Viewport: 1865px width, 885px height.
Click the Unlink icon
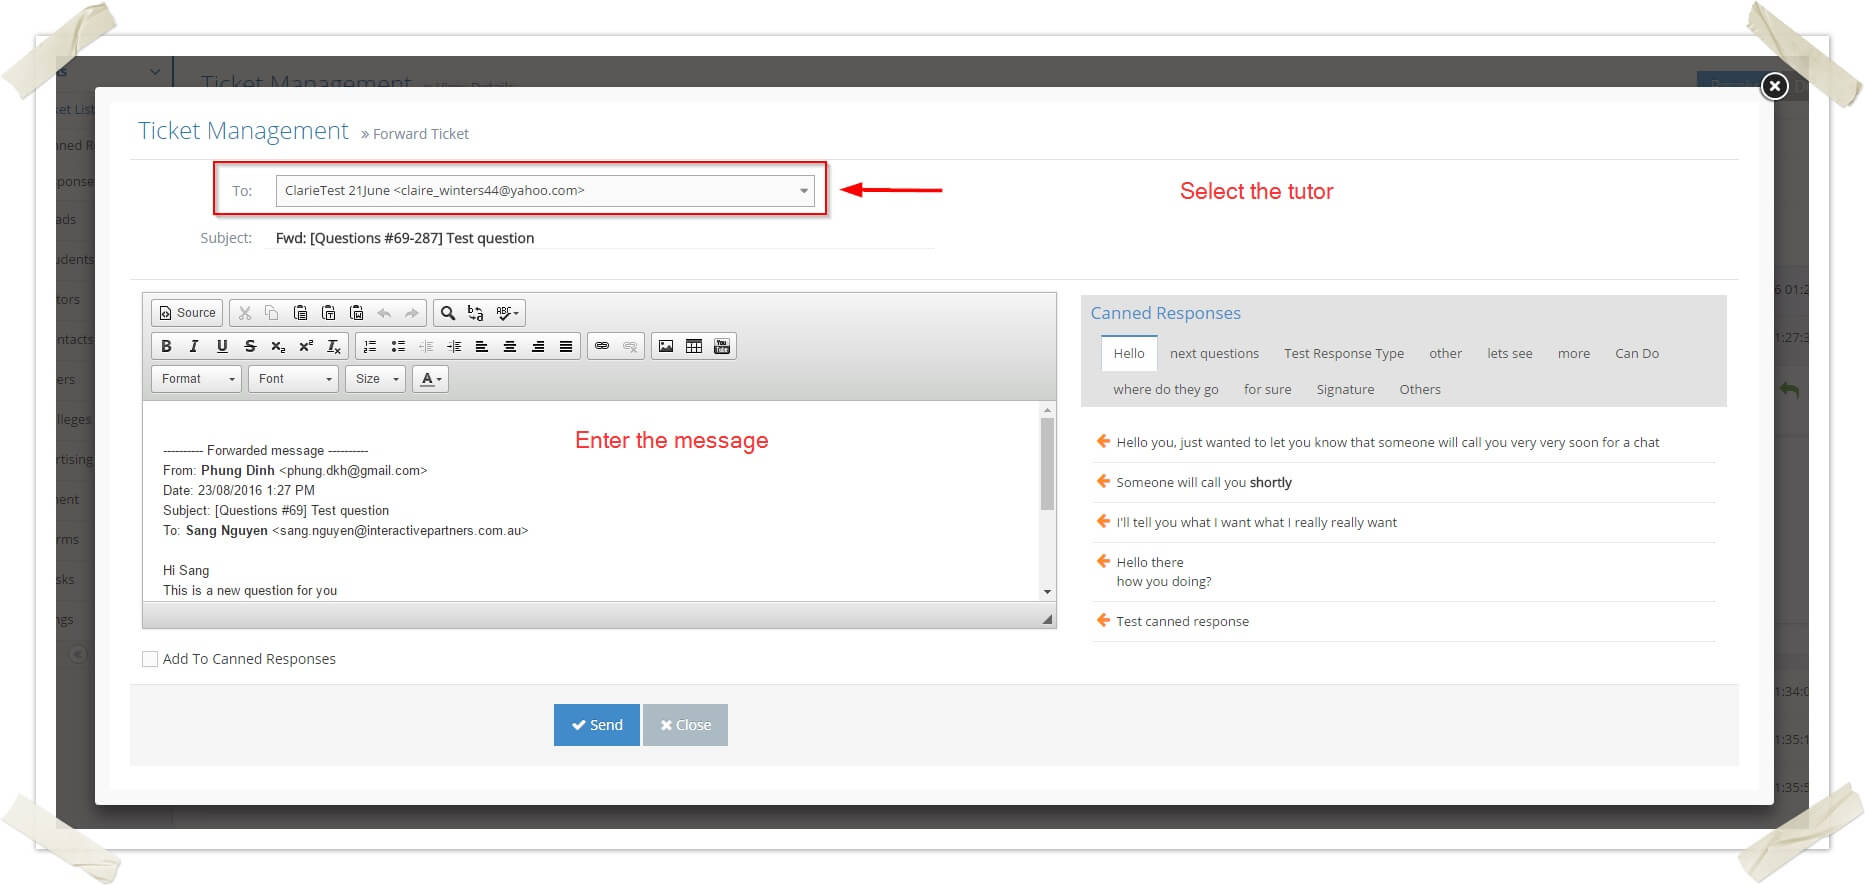point(630,346)
